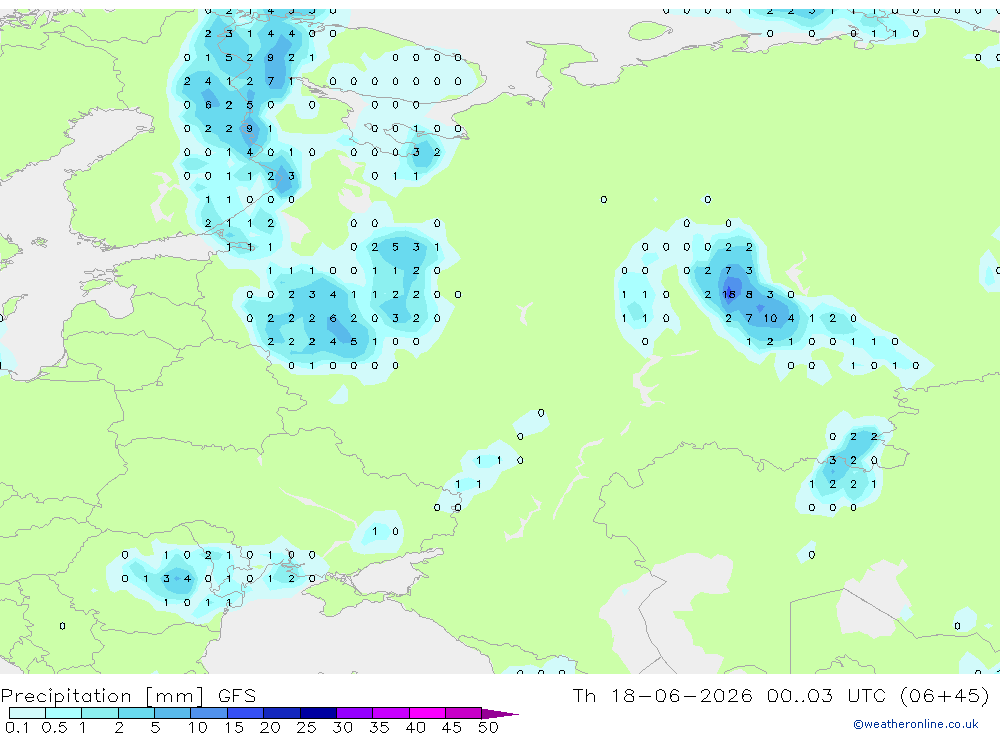1000x733 pixels.
Task: Select the 15–20 mm legend swatch
Action: (x=246, y=713)
